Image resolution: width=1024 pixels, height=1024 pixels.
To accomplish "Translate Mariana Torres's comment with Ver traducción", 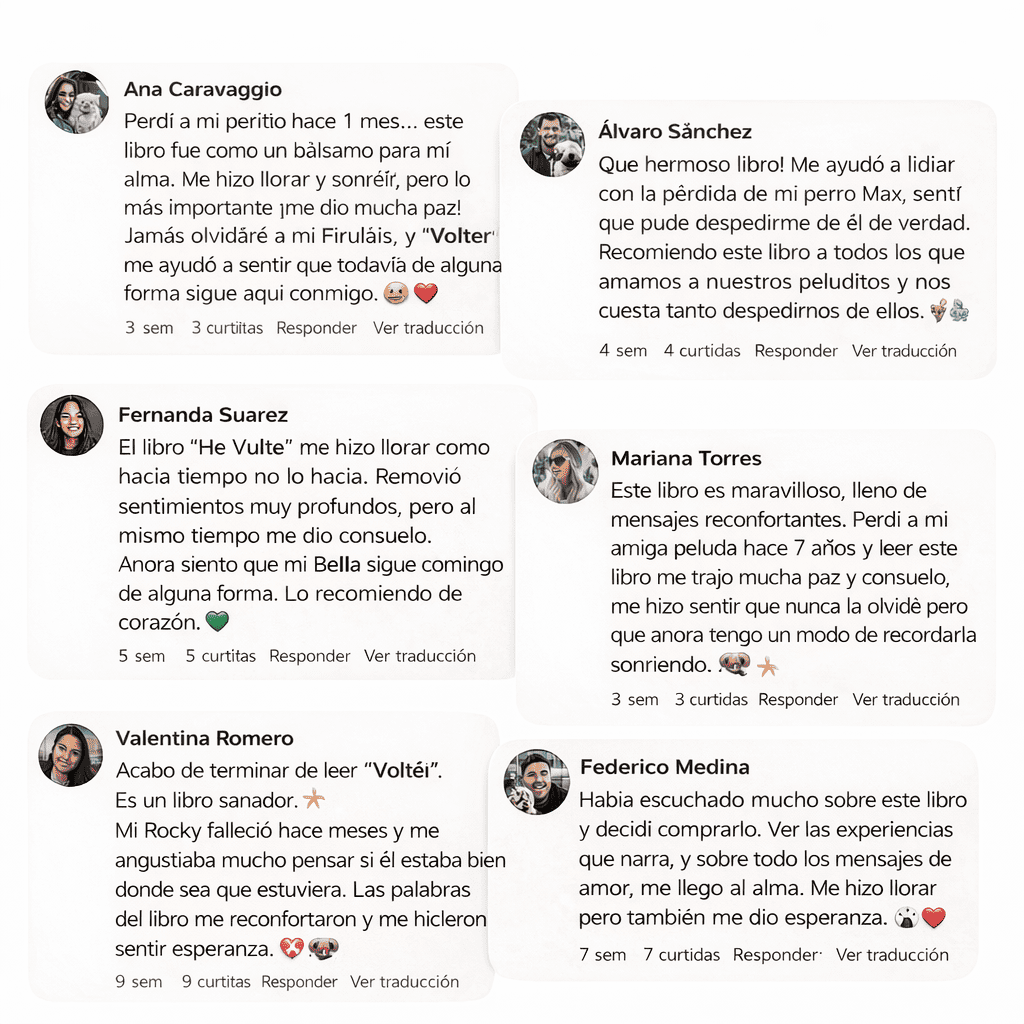I will [x=906, y=699].
